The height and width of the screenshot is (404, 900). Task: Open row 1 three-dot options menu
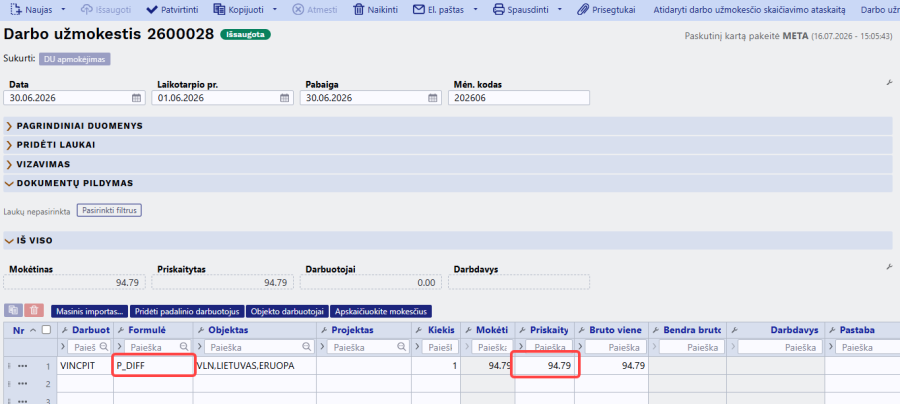tap(23, 365)
